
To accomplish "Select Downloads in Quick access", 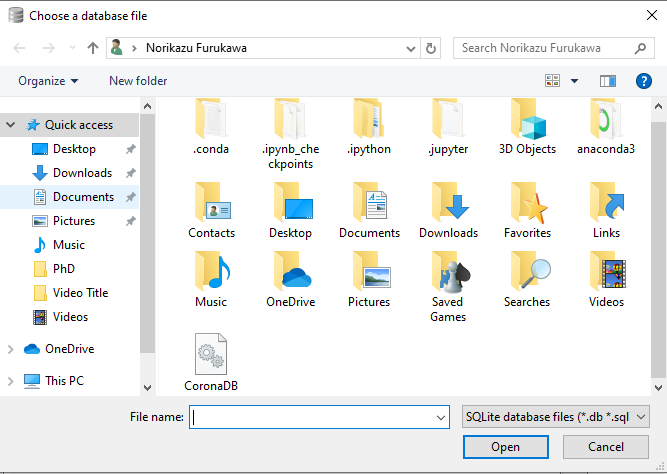I will click(x=74, y=173).
